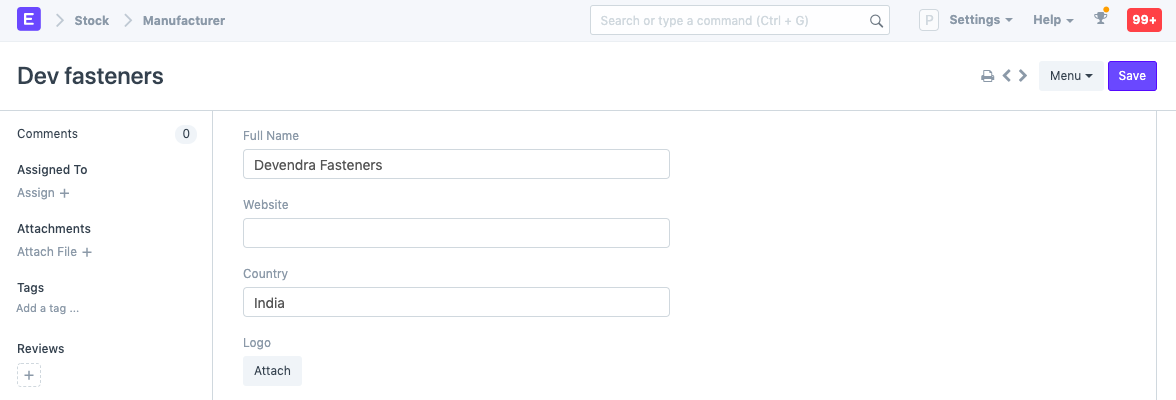Click the ERPNext home logo icon

[29, 20]
